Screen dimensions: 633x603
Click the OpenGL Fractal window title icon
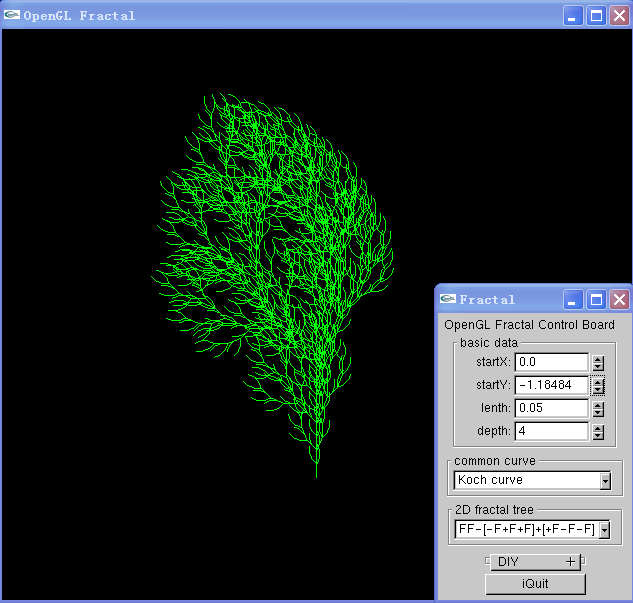coord(12,15)
